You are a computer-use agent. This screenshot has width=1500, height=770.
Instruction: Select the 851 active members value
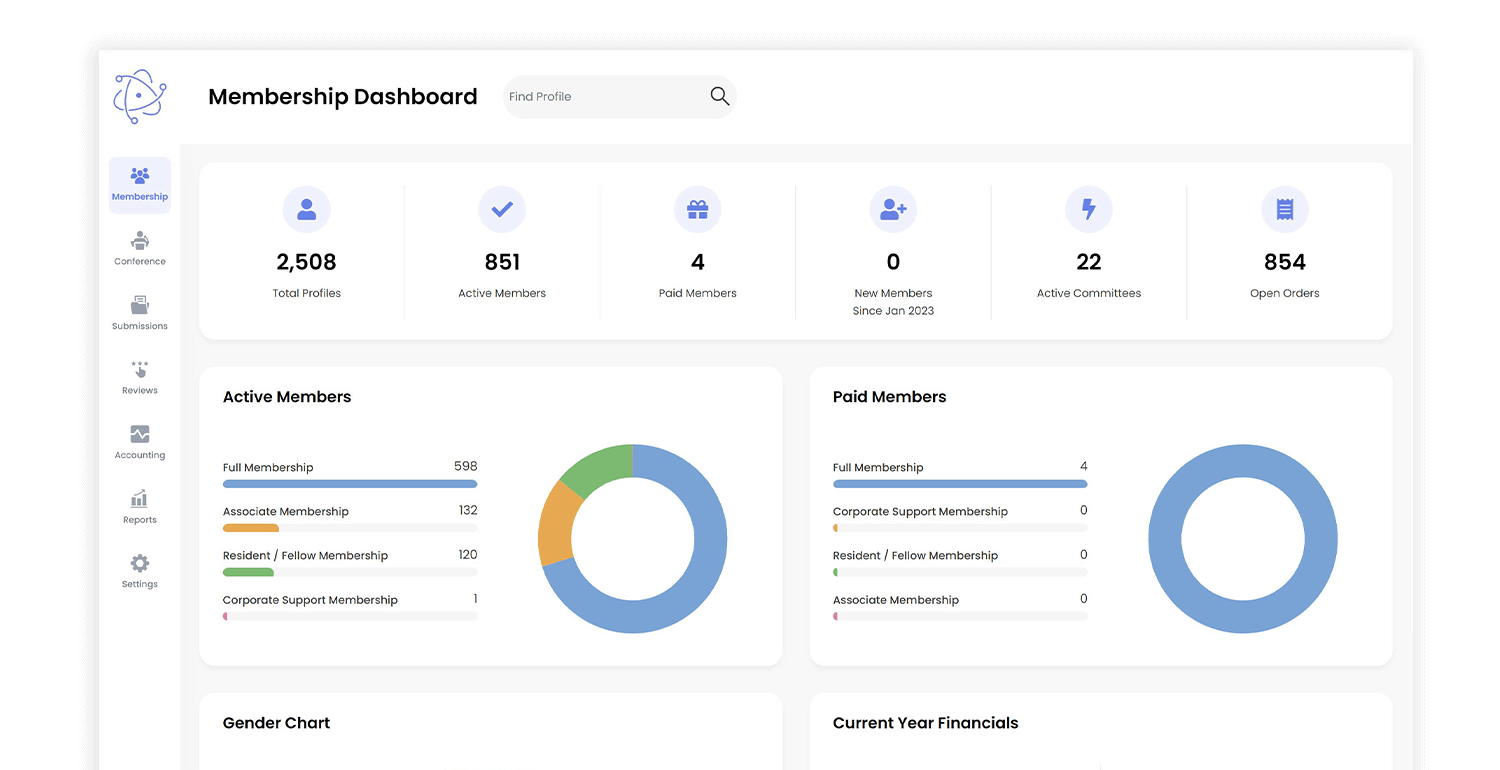pyautogui.click(x=502, y=262)
